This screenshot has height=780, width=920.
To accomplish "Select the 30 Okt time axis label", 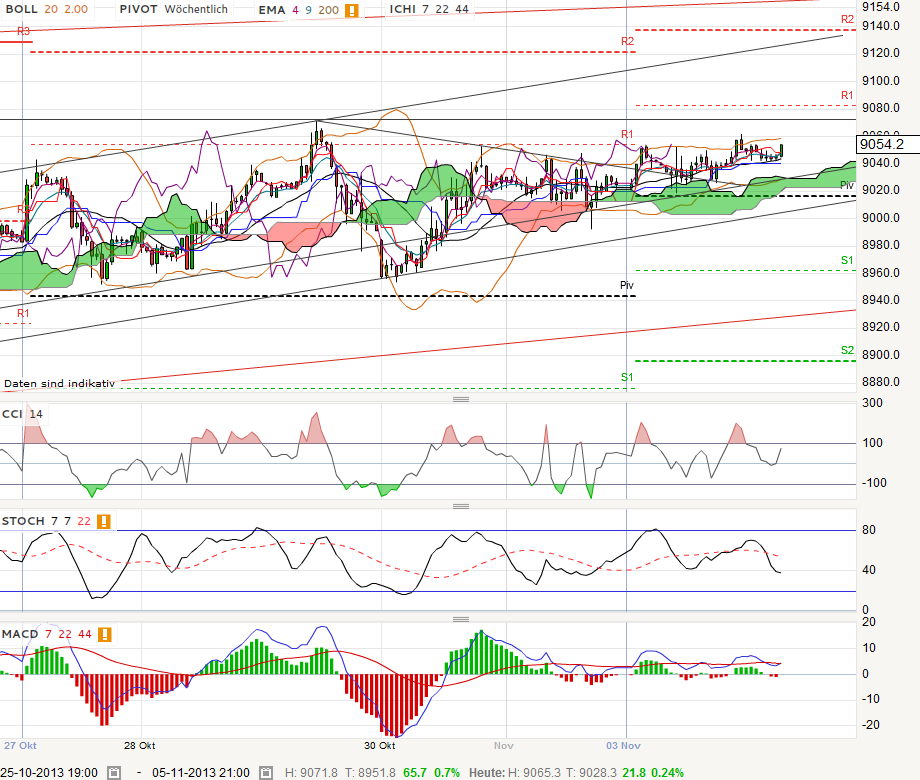I will (x=380, y=746).
